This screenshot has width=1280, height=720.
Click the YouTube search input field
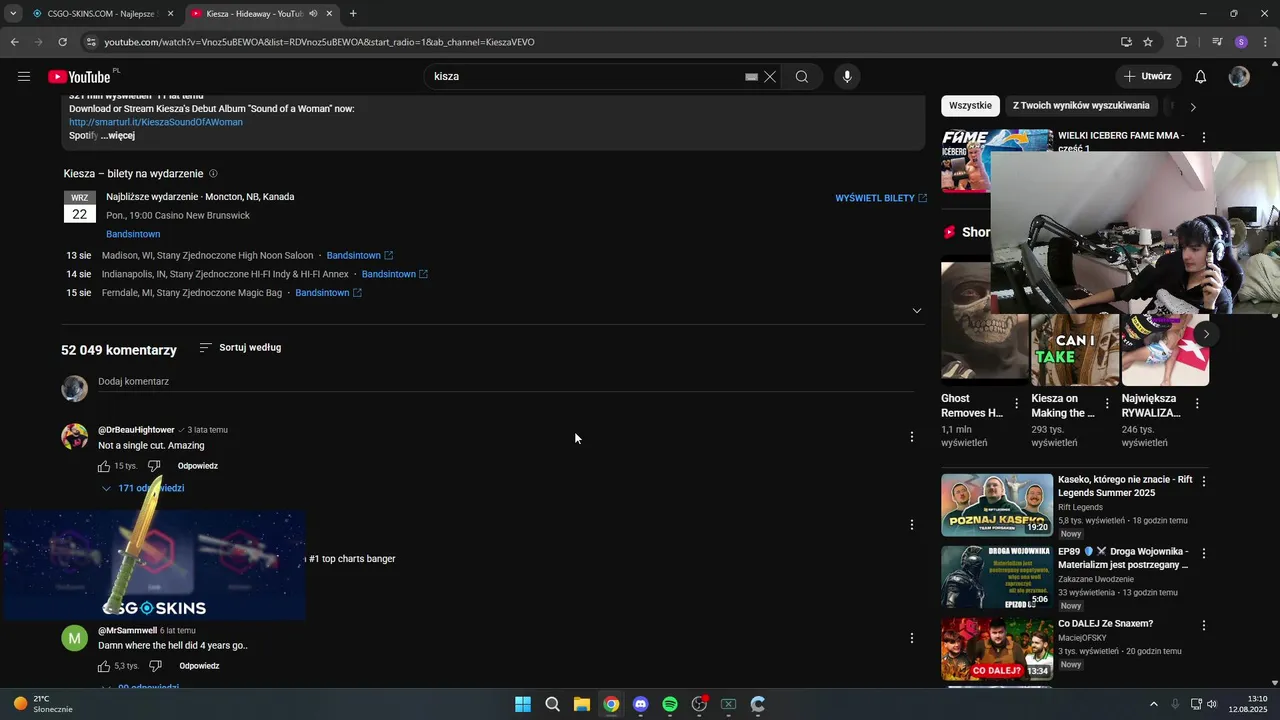(585, 77)
